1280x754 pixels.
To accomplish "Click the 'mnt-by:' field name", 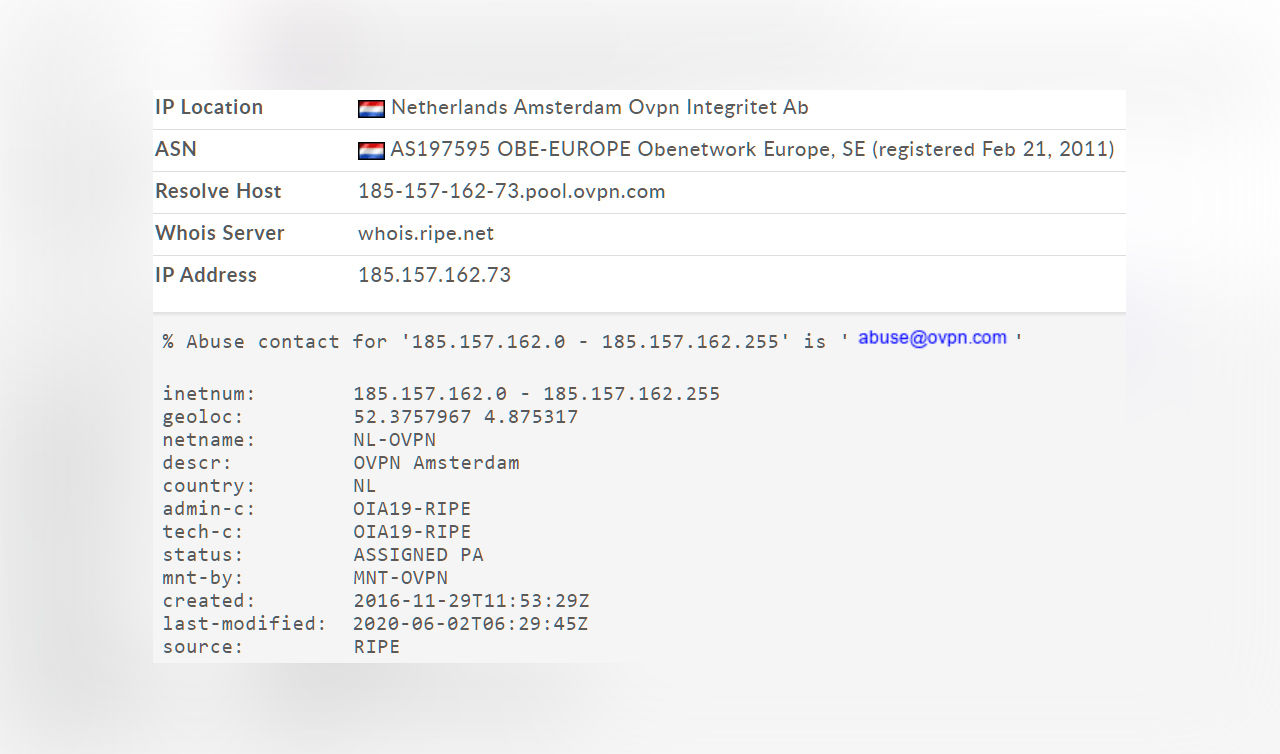I will pyautogui.click(x=203, y=577).
